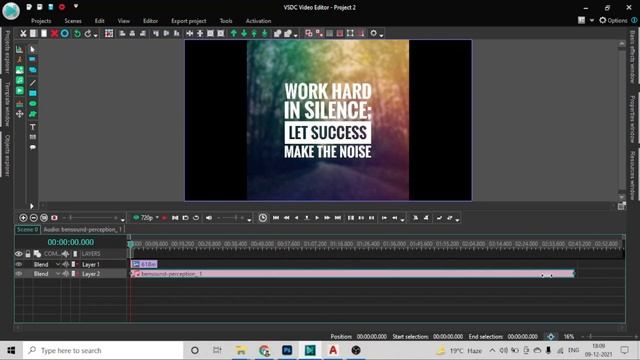
Task: Adjust the timeline zoom slider
Action: pos(93,218)
